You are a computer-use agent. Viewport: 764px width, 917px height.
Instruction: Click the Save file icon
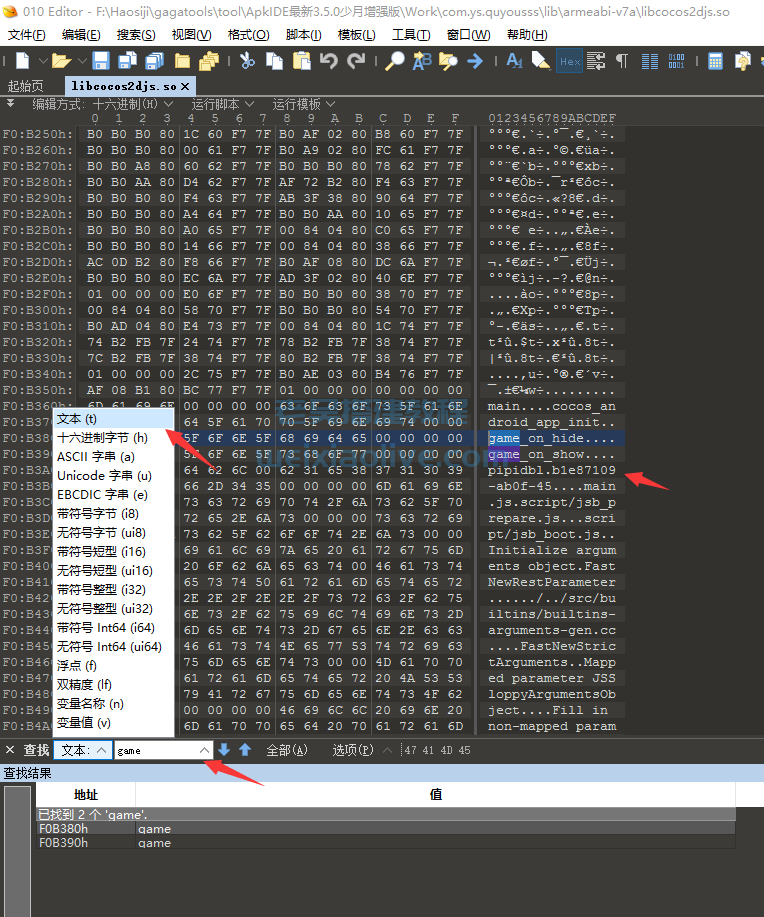point(101,61)
